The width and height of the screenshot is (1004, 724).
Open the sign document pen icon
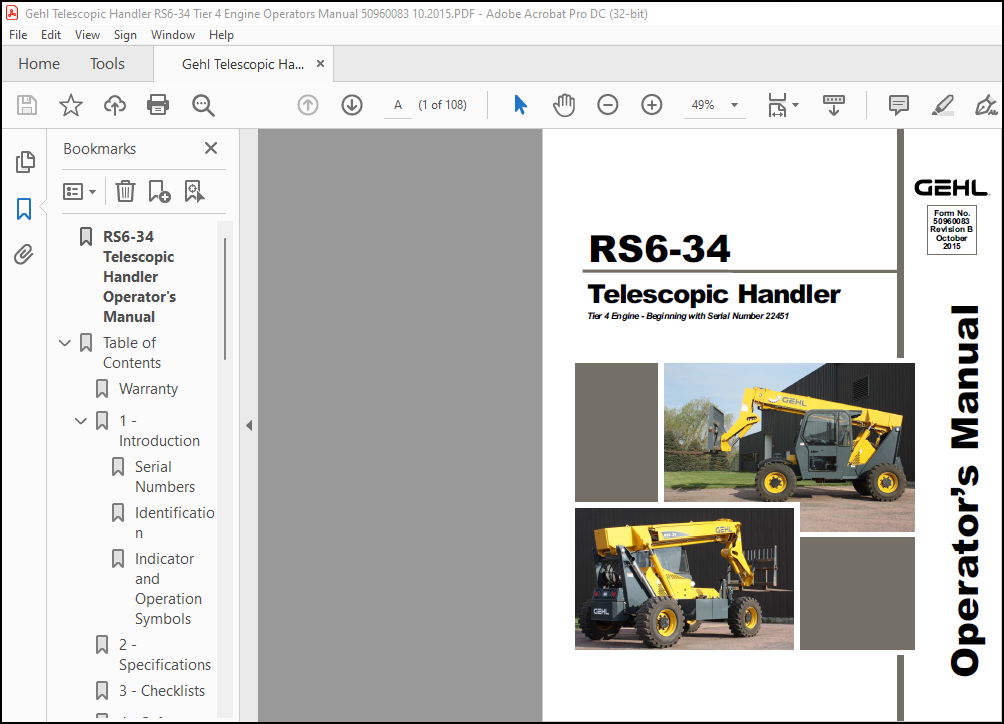click(986, 105)
